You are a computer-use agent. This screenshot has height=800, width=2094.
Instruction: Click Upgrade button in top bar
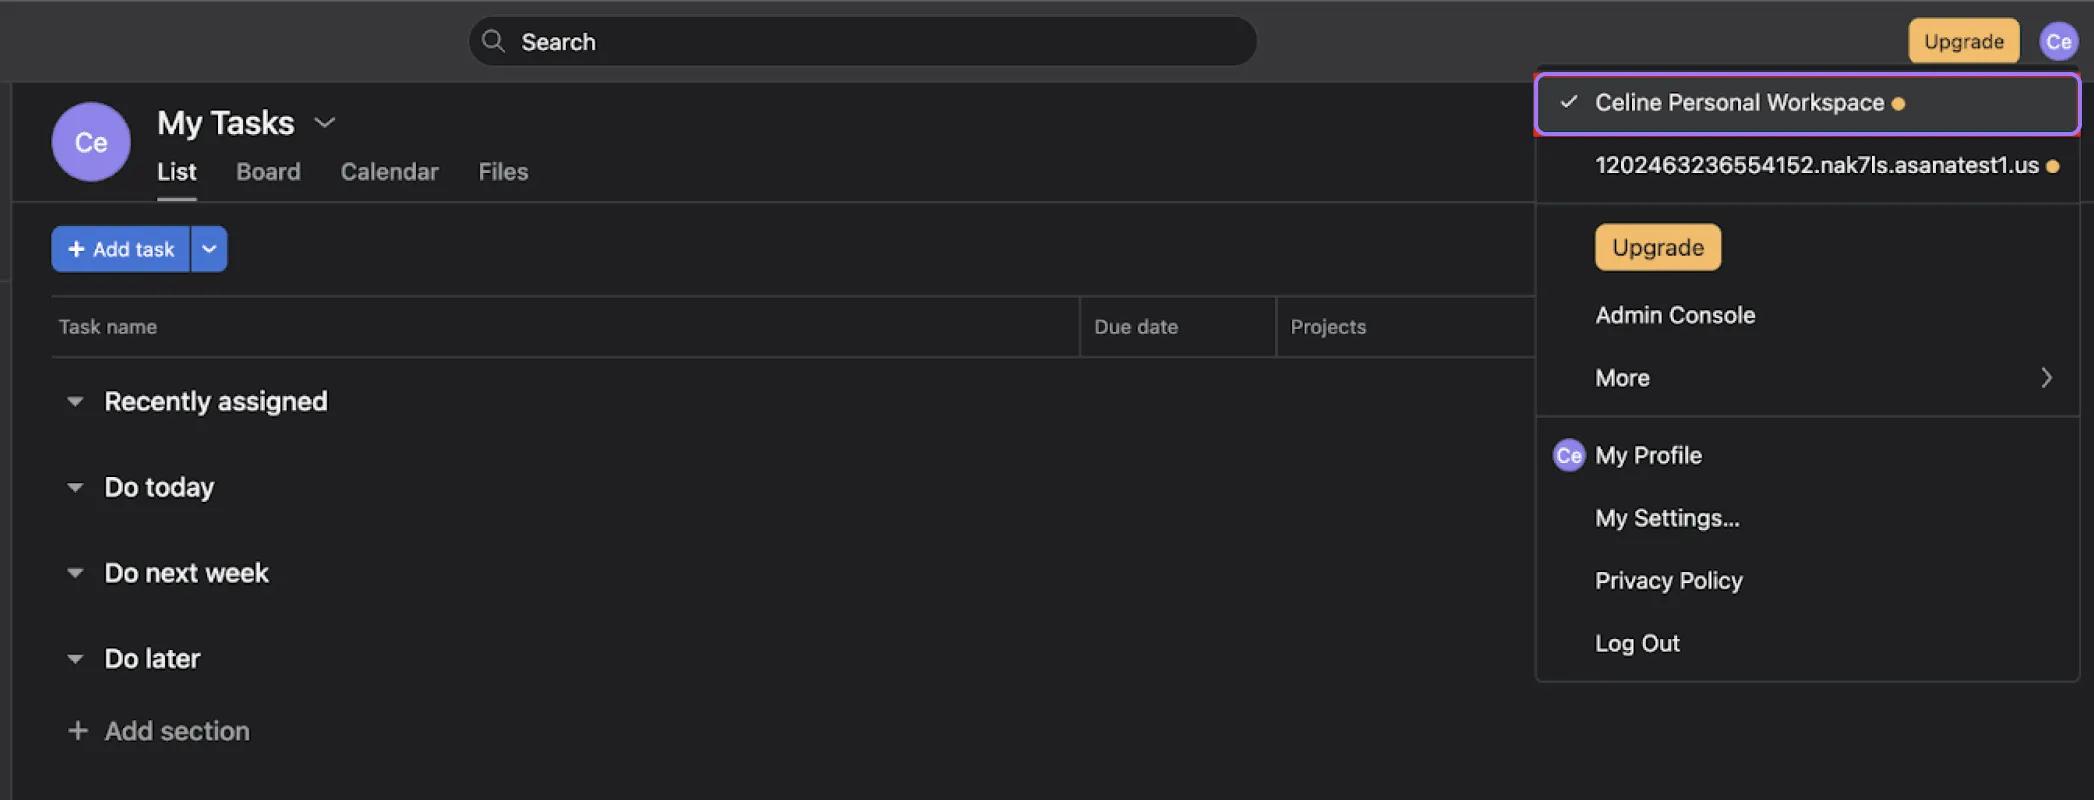click(1963, 42)
